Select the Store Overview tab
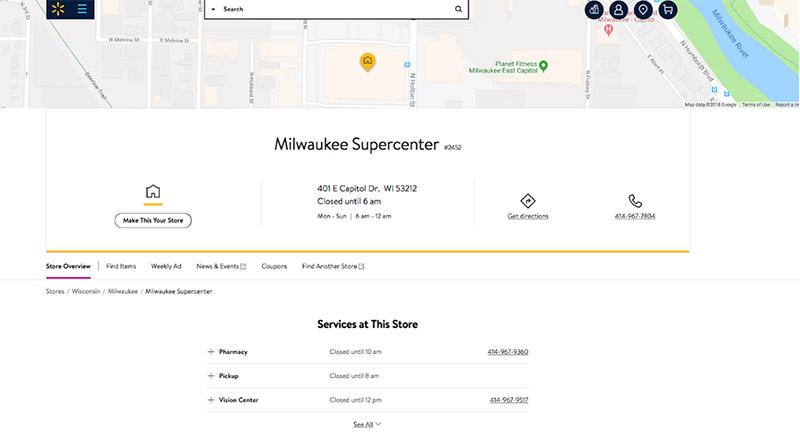The height and width of the screenshot is (434, 800). click(x=68, y=266)
